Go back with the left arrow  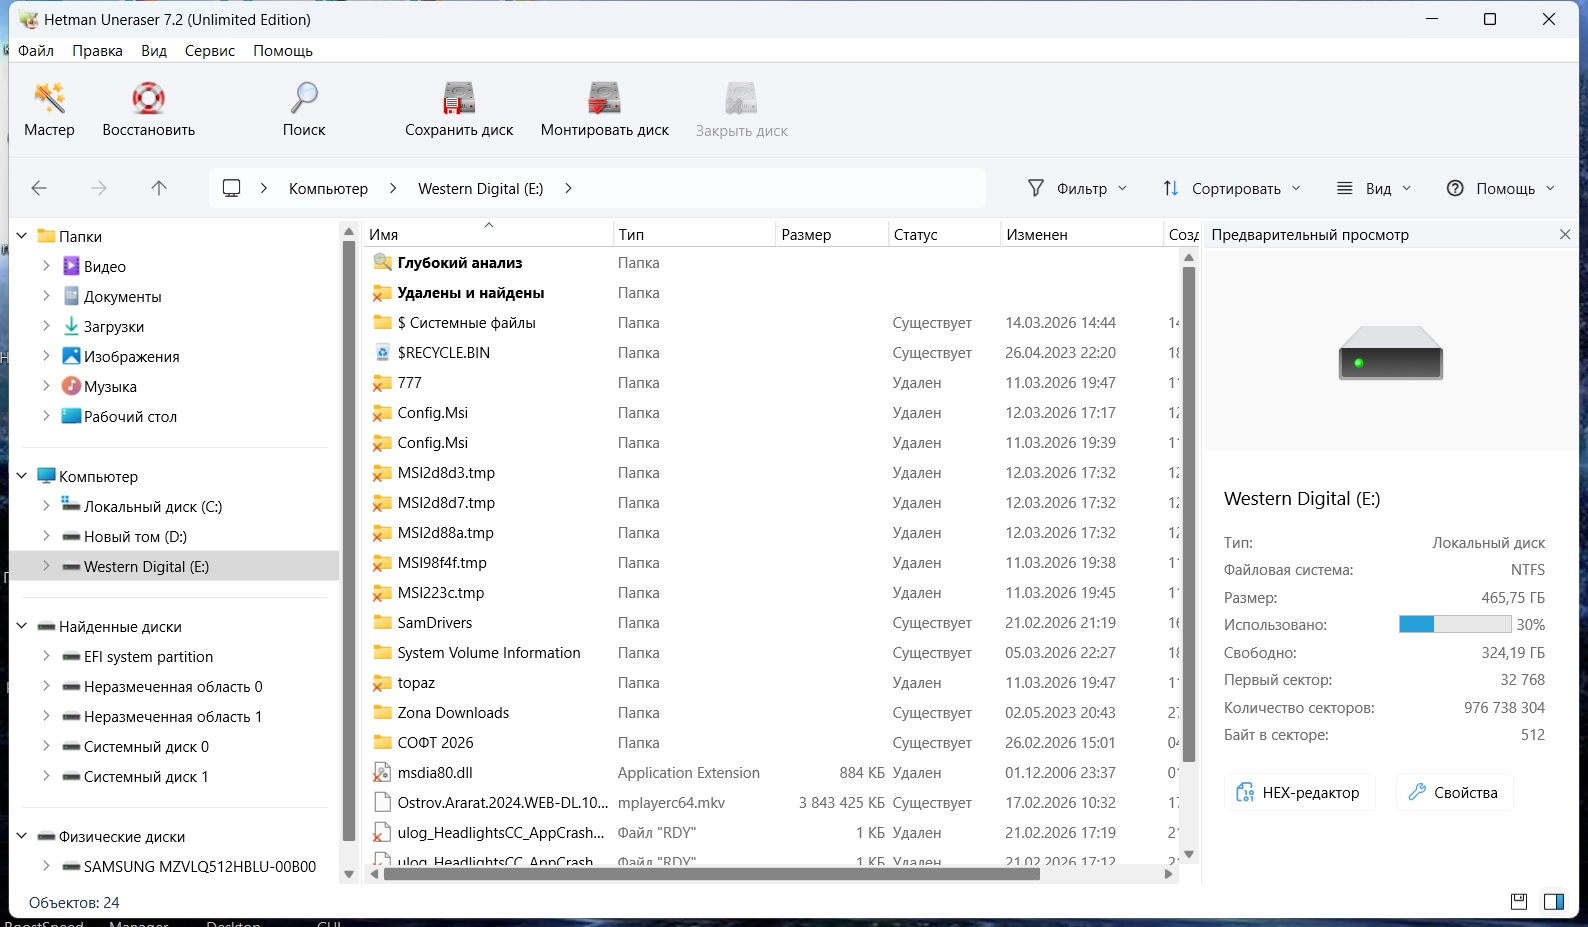[39, 188]
